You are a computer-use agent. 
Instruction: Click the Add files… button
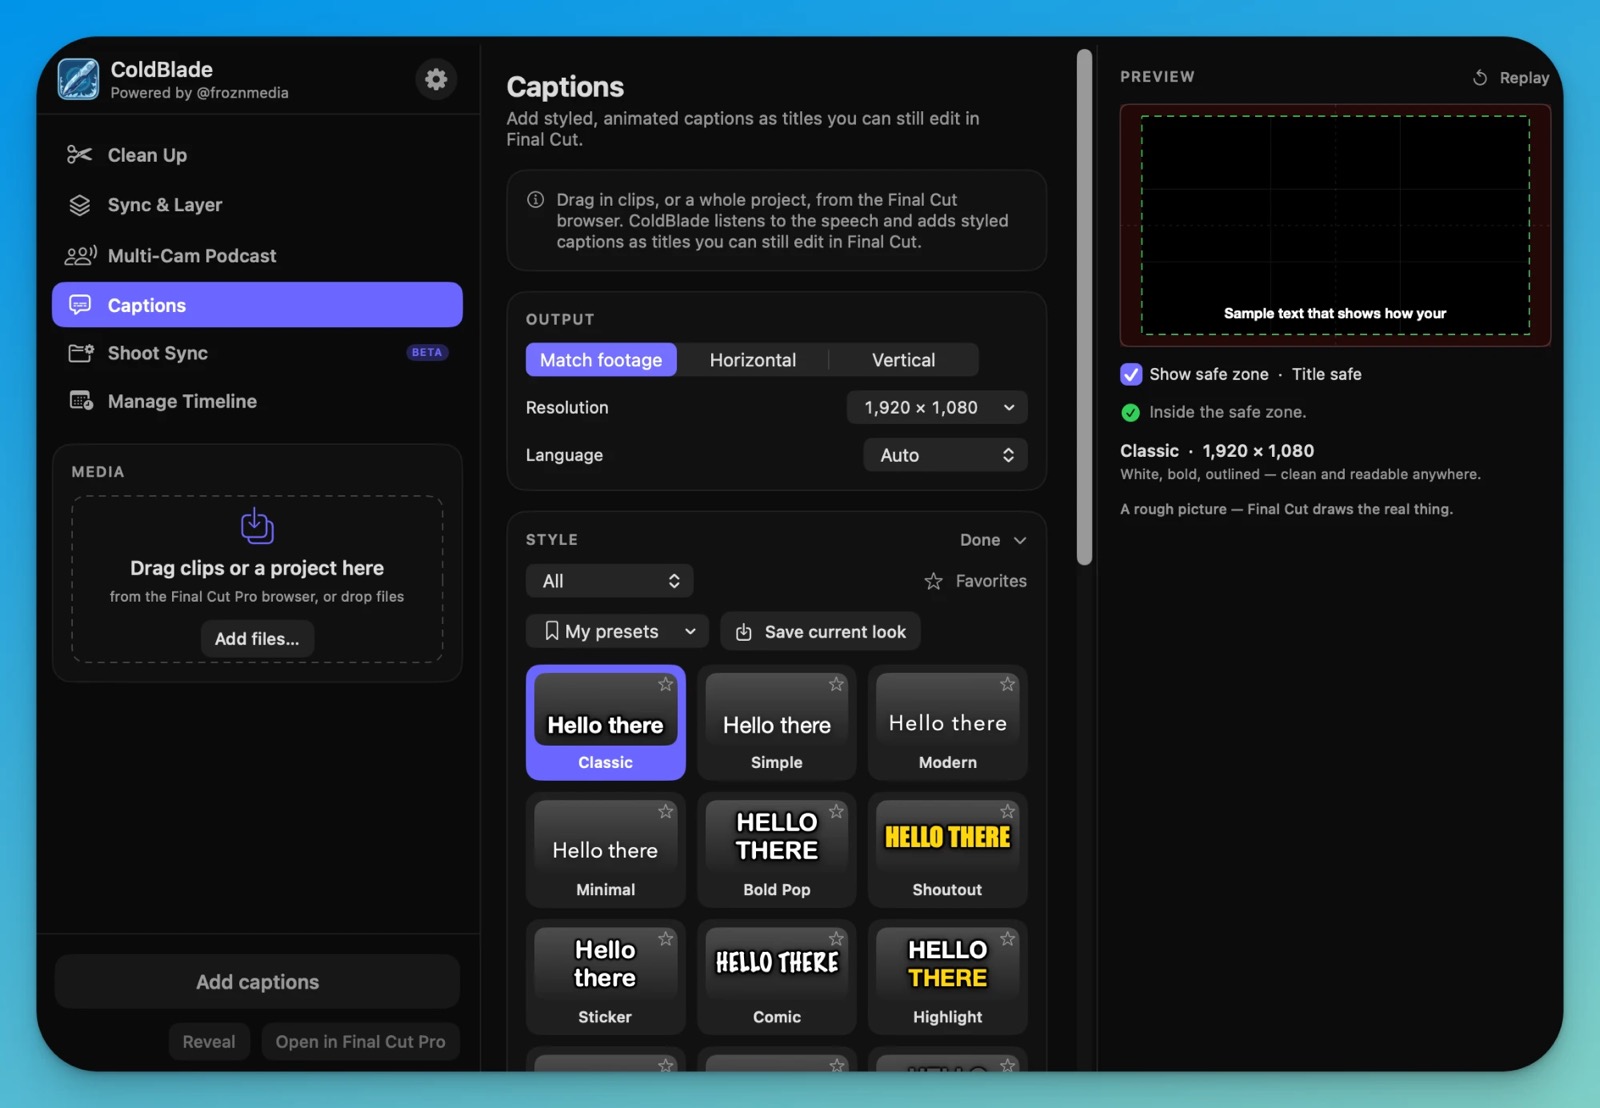(257, 638)
